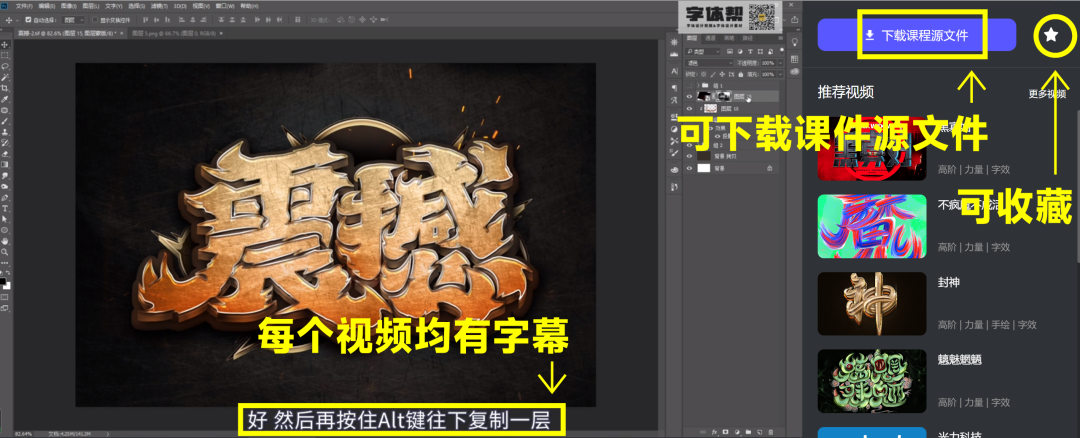Toggle Quick Mask mode icon
1080x438 pixels.
tap(6, 297)
